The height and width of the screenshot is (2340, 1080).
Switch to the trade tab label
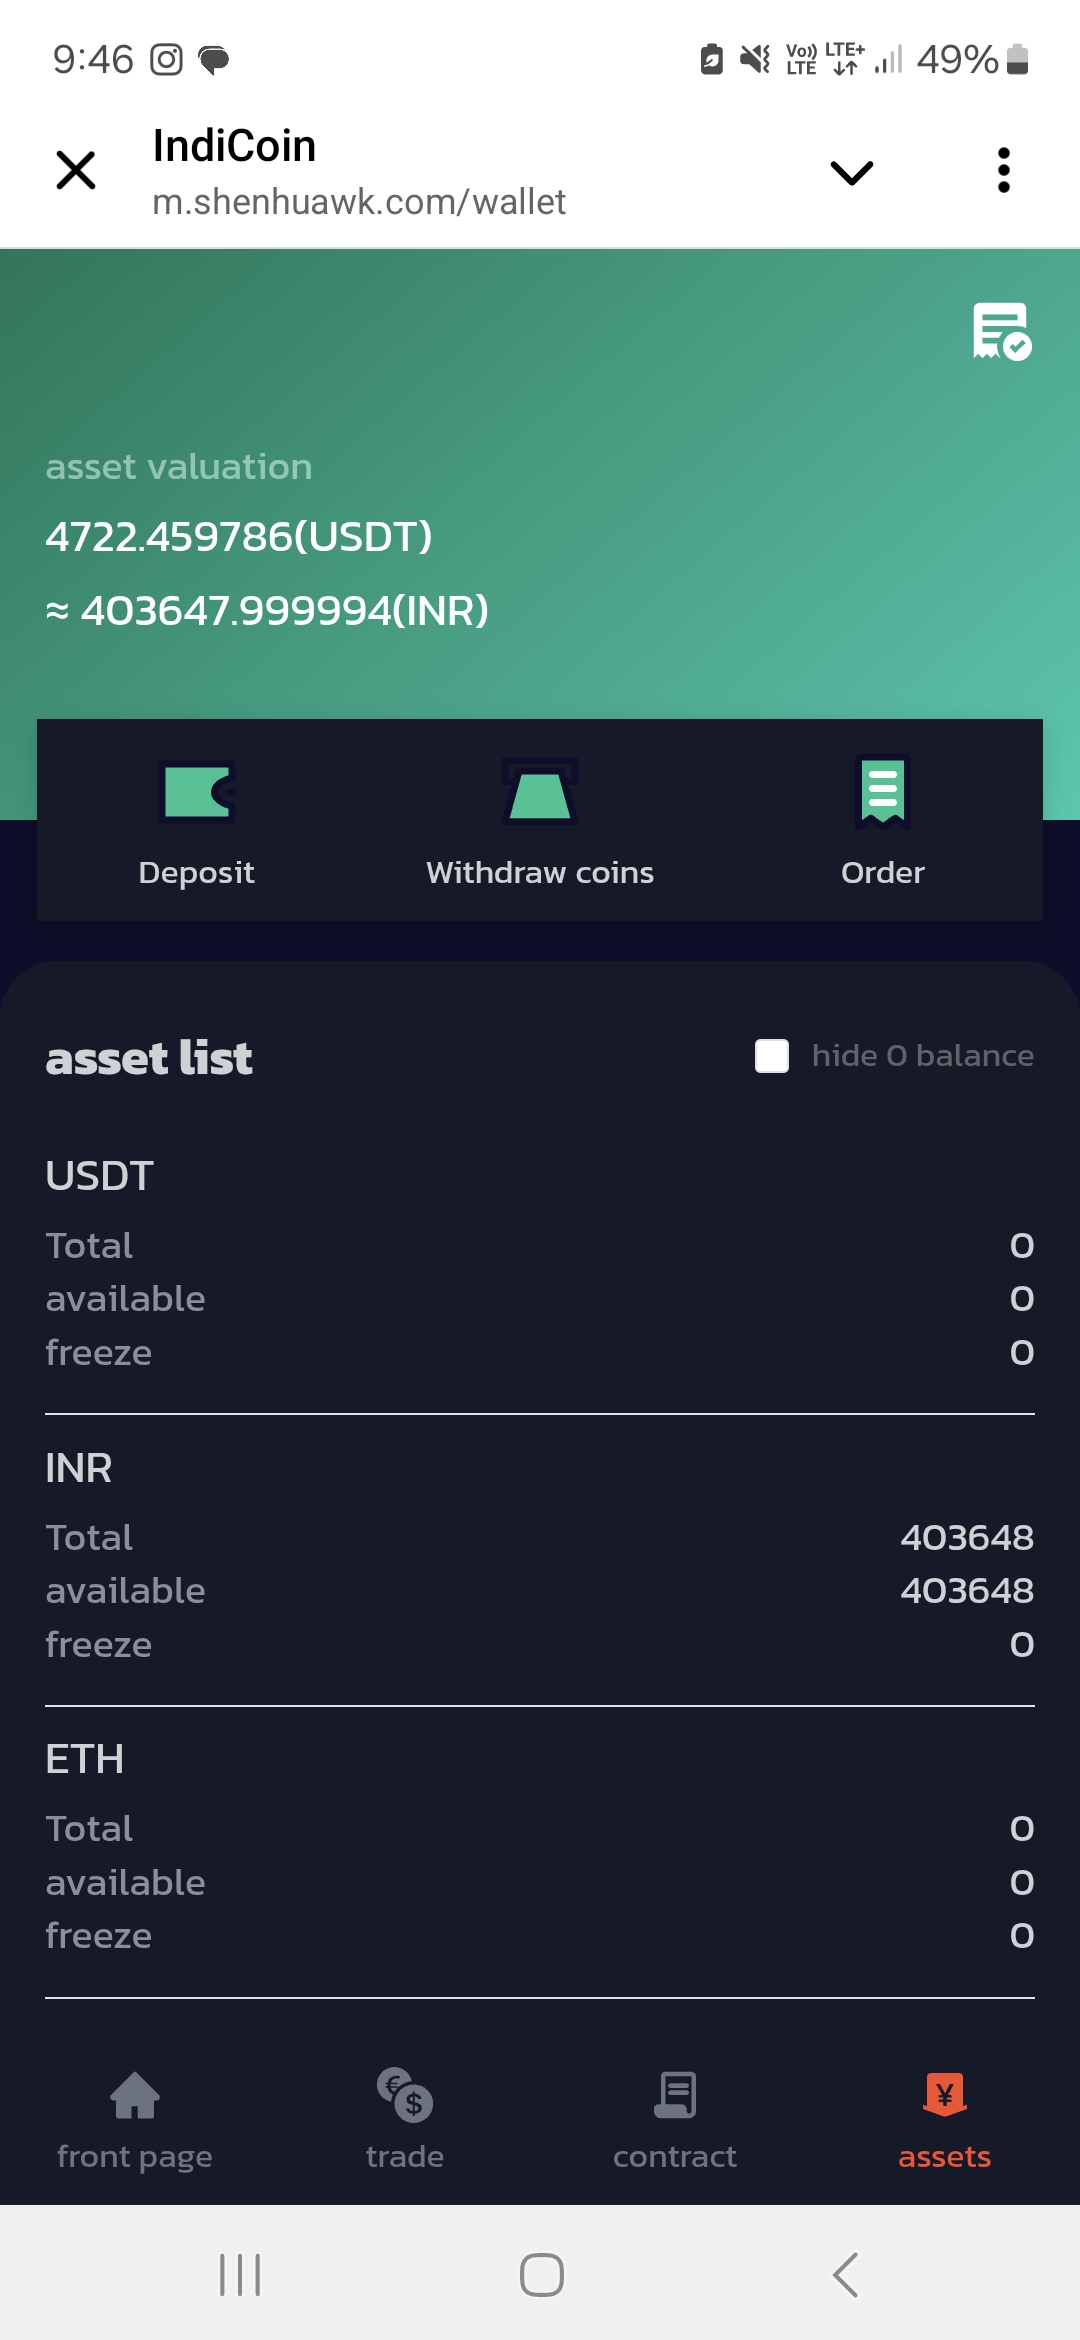click(x=405, y=2157)
